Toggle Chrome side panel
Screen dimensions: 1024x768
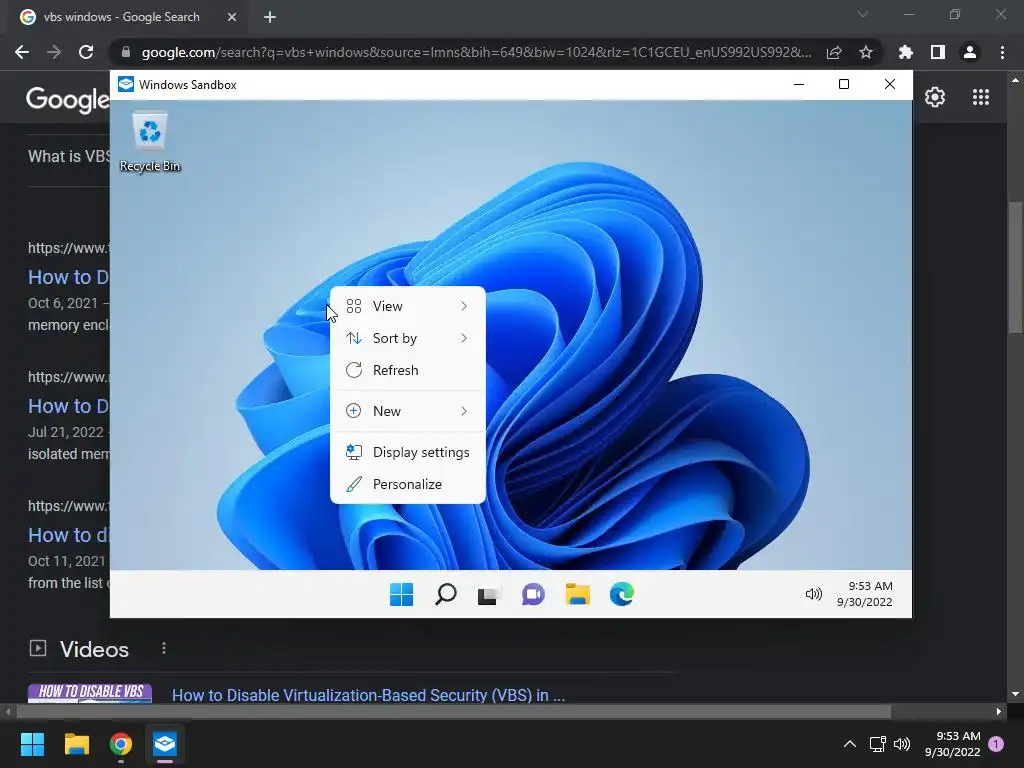(938, 52)
